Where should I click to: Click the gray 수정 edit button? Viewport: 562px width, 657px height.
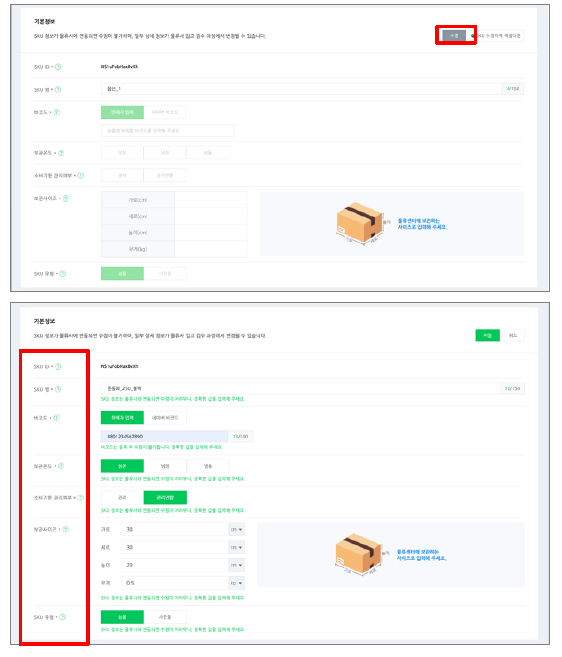(x=454, y=36)
